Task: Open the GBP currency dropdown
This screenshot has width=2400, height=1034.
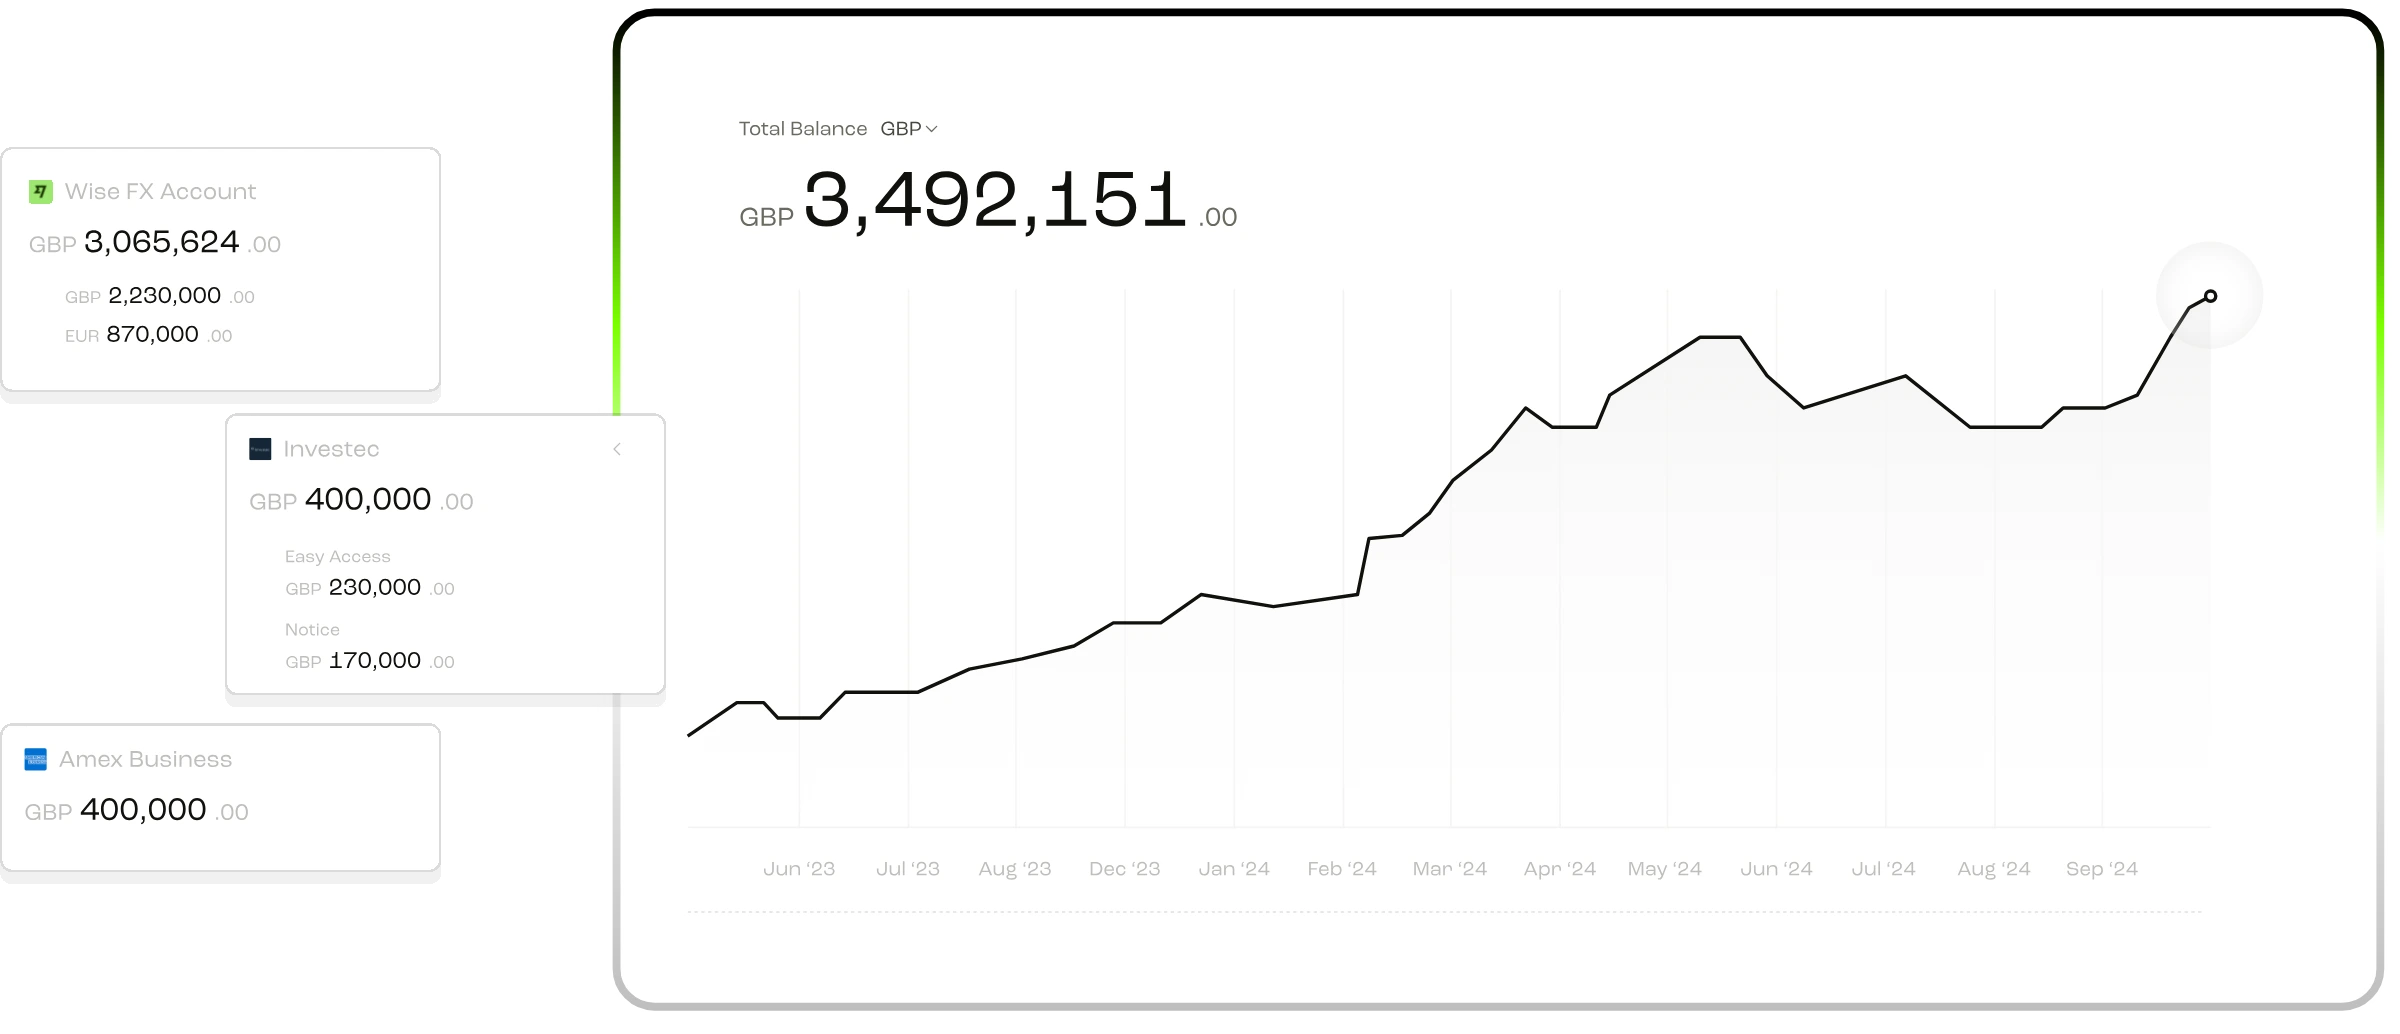Action: 909,129
